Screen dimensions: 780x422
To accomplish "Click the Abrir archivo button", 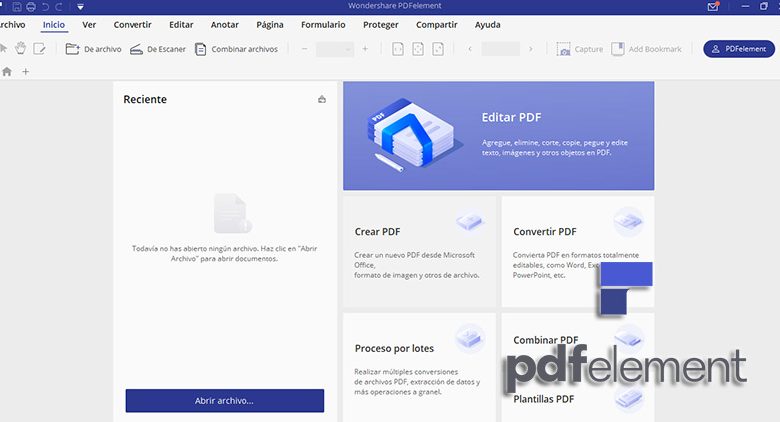I will tap(225, 401).
